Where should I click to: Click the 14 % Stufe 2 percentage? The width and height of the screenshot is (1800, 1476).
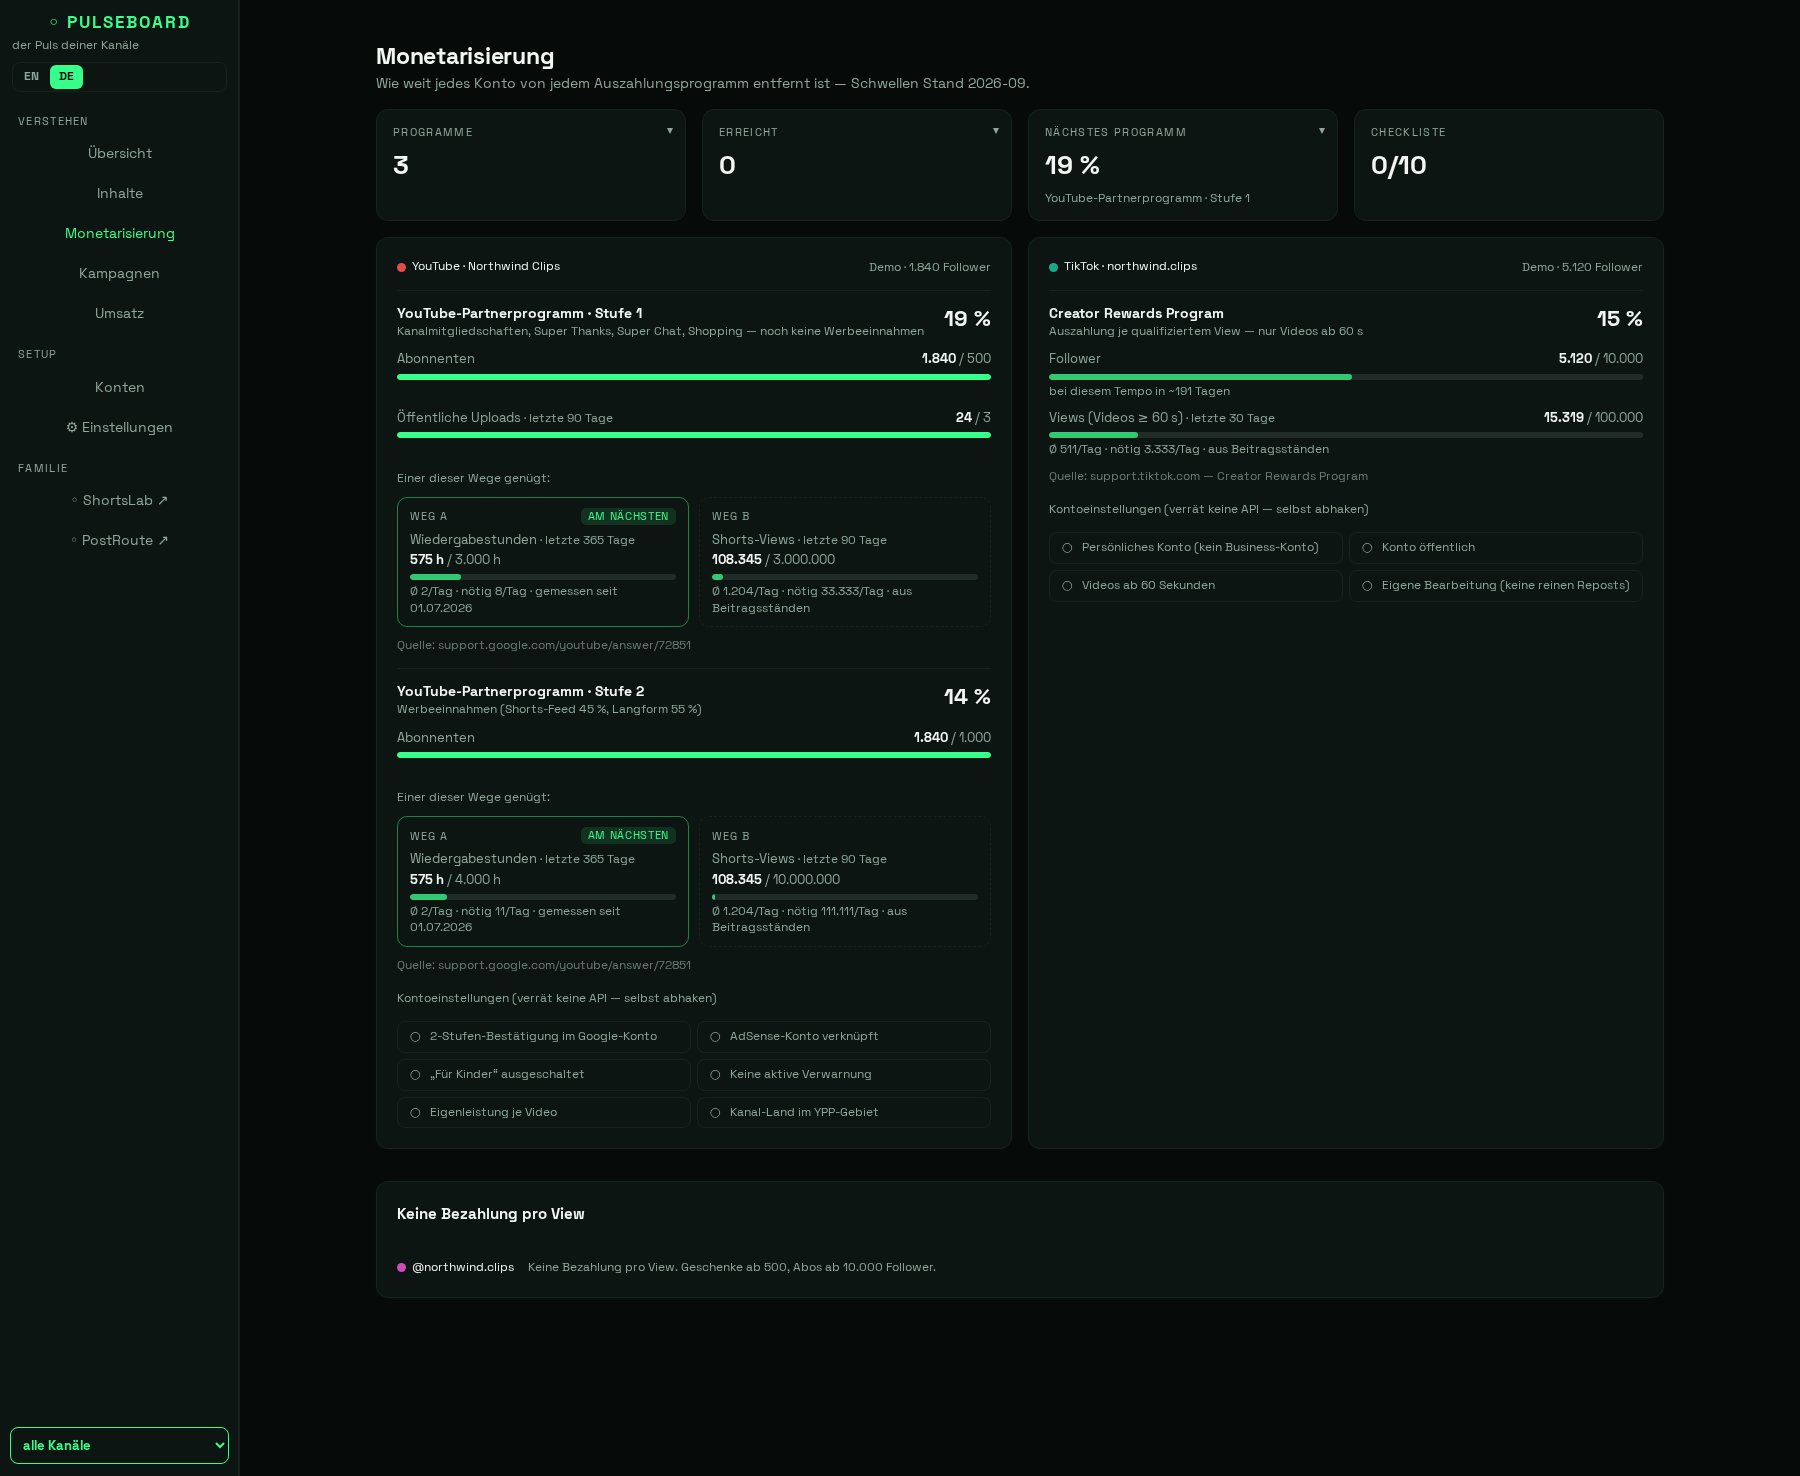click(x=967, y=697)
